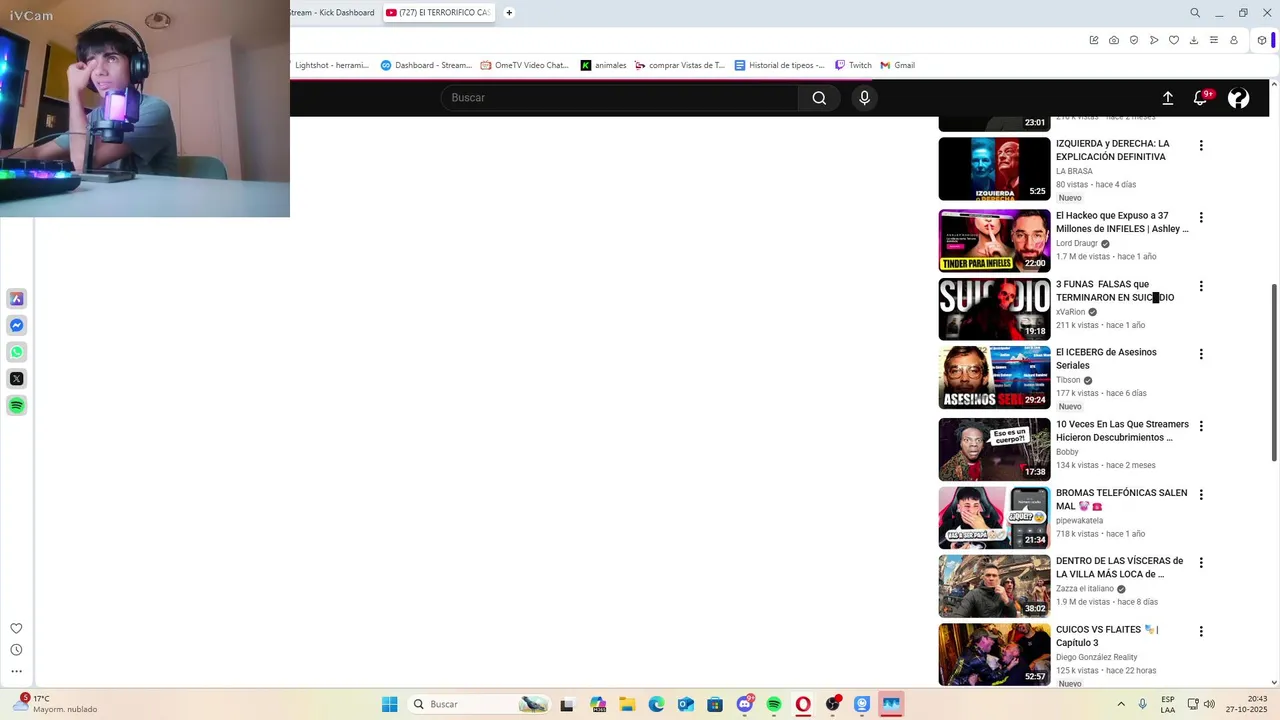Image resolution: width=1280 pixels, height=720 pixels.
Task: Open Opera easy setup sliders icon
Action: tap(1214, 40)
